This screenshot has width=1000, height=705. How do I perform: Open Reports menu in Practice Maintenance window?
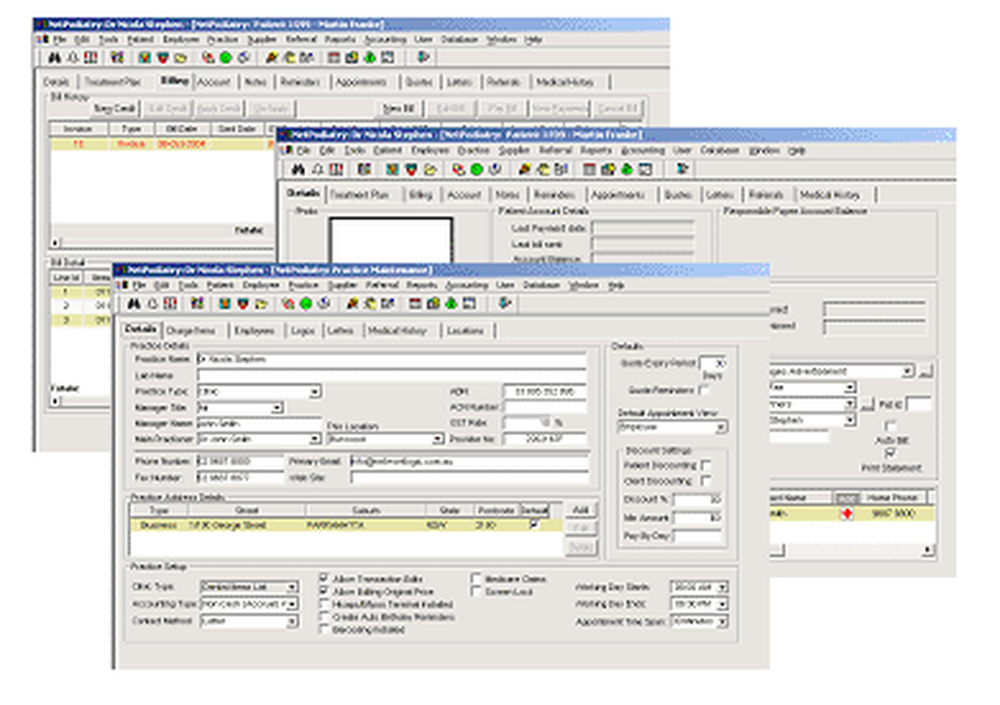tap(422, 285)
